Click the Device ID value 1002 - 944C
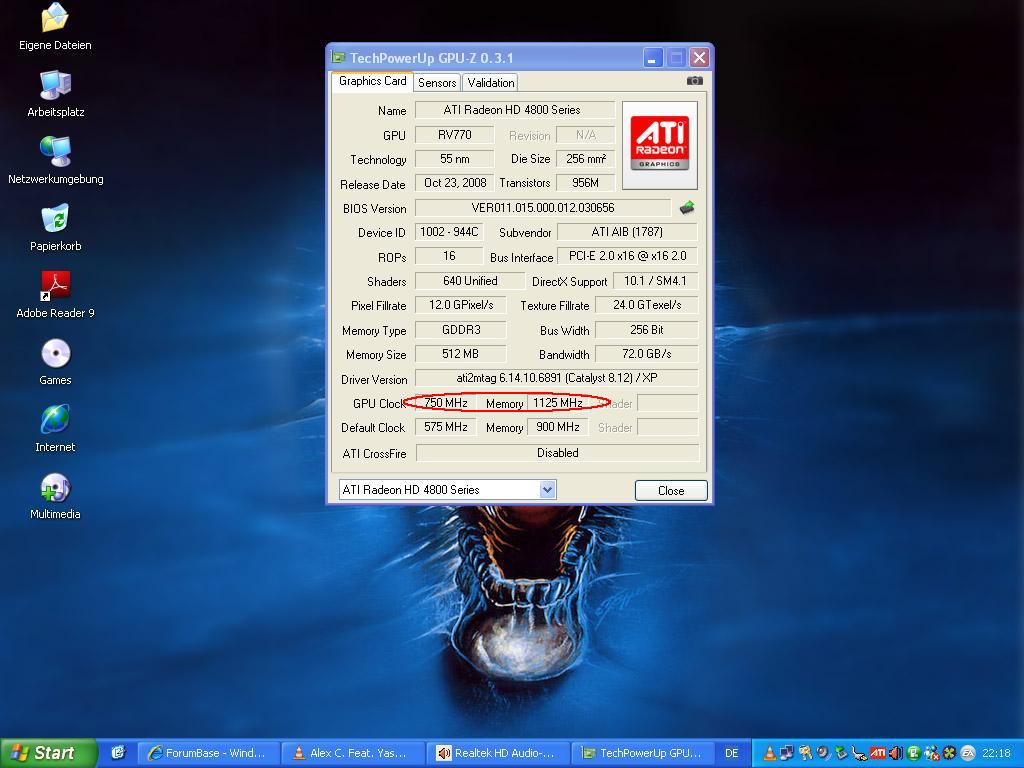Screen dimensions: 1024x768 tap(449, 232)
